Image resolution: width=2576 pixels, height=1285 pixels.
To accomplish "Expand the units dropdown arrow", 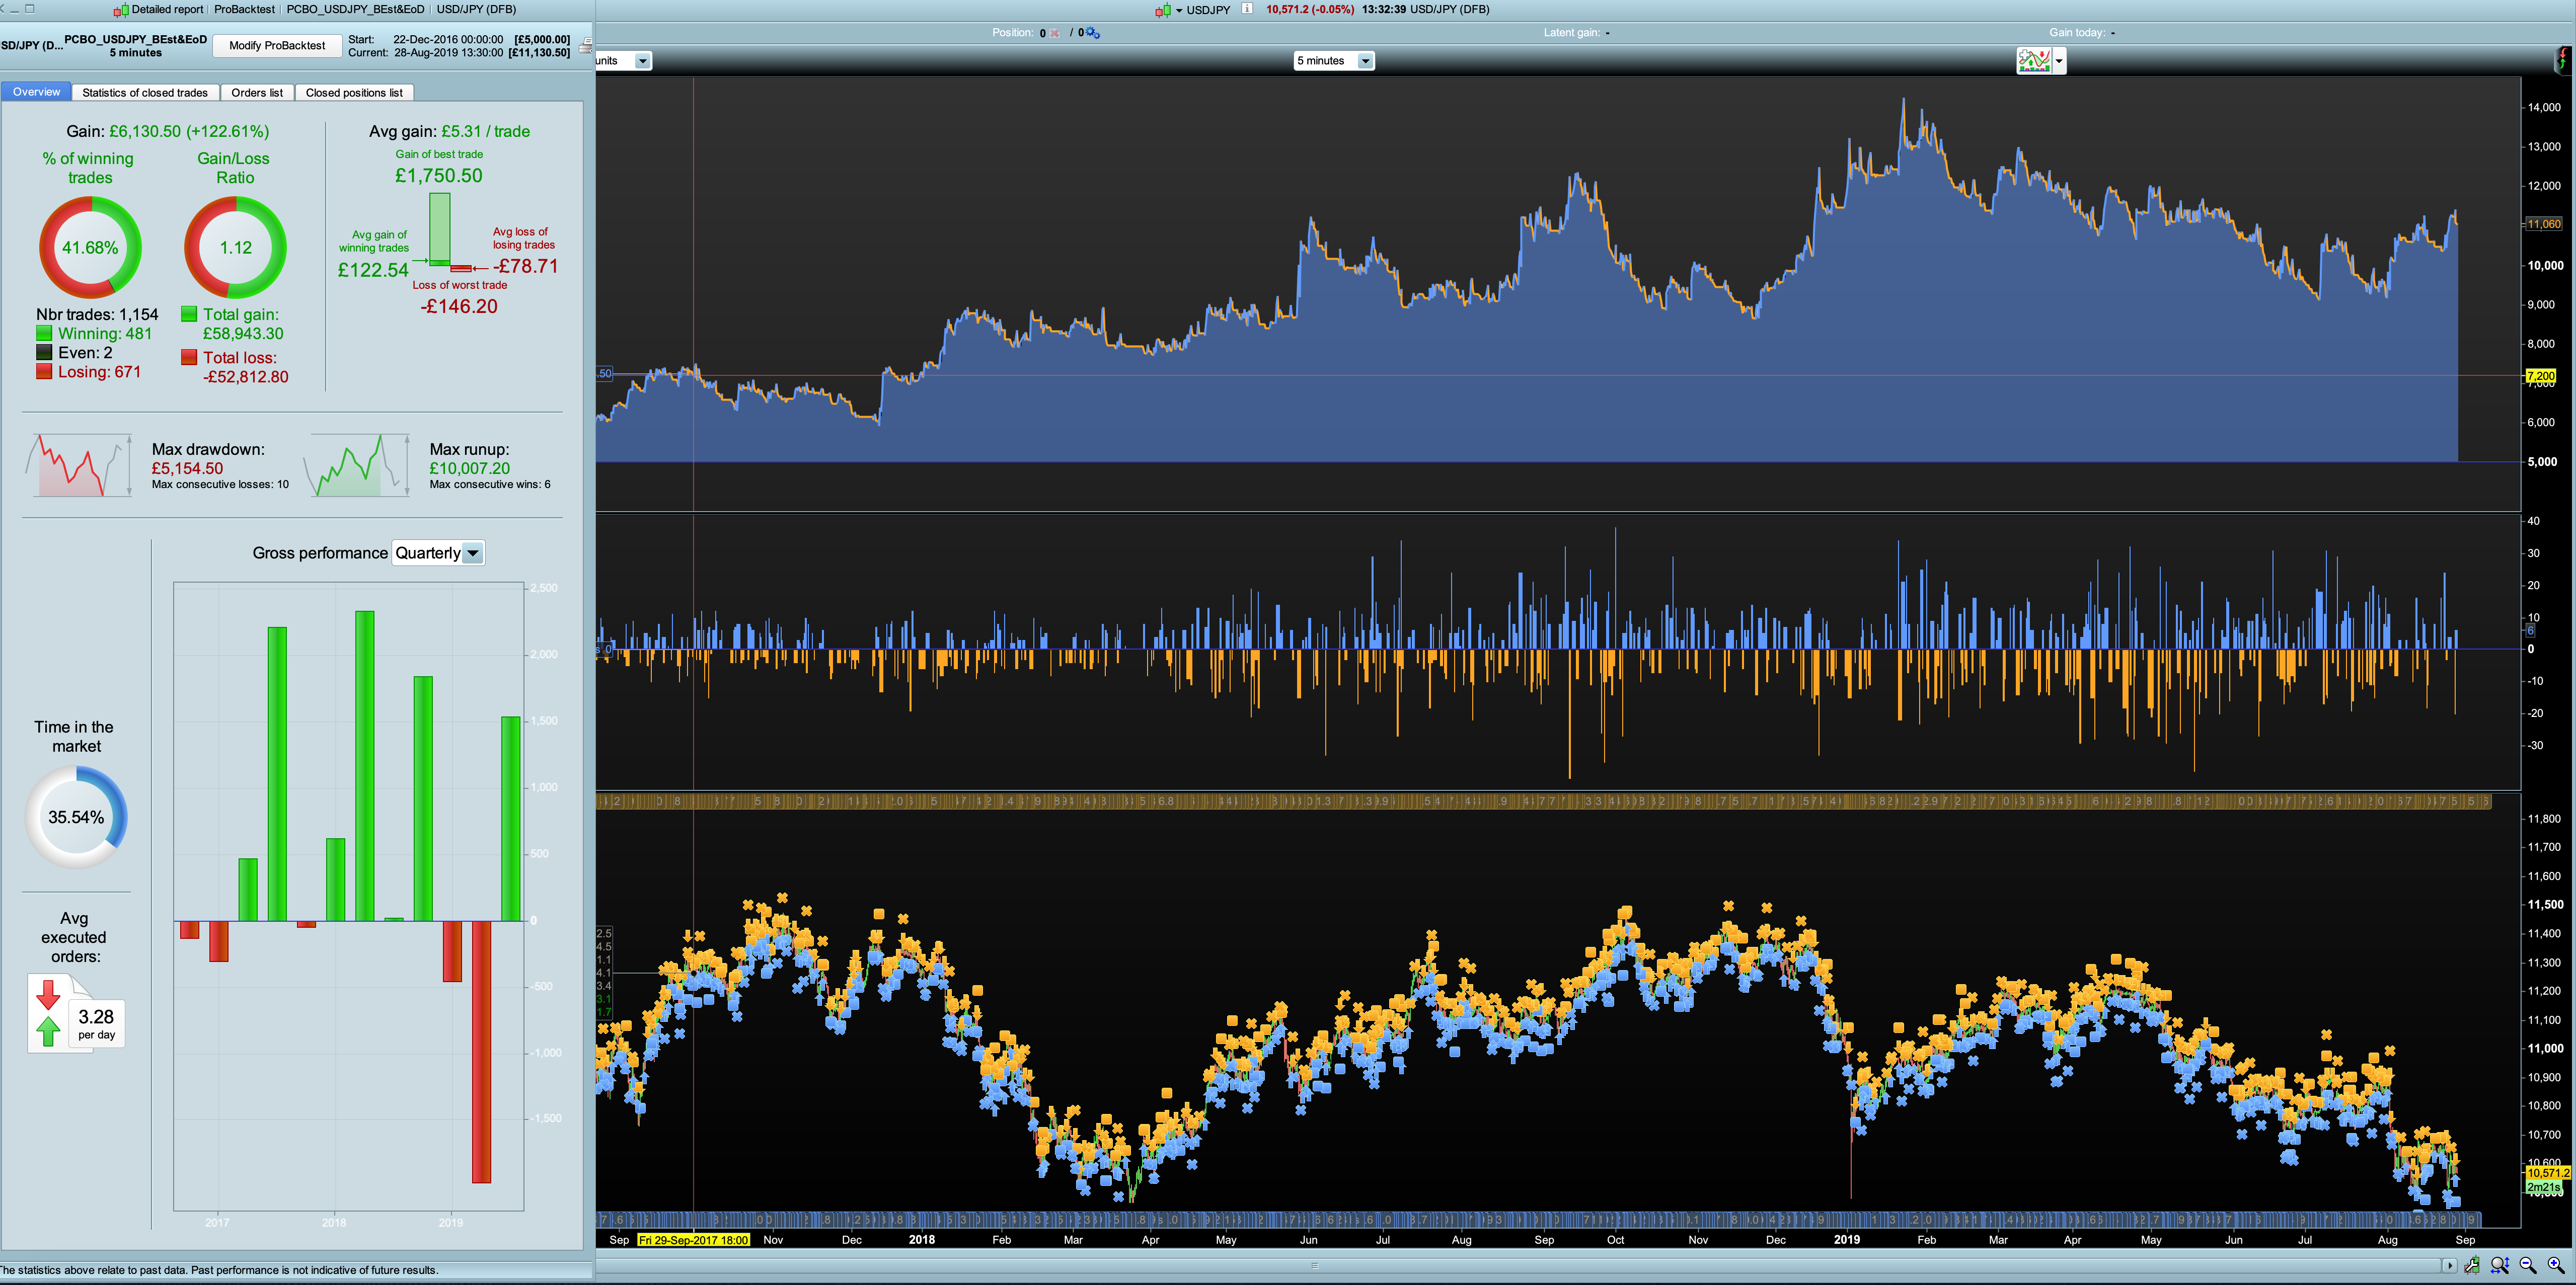I will [x=643, y=61].
